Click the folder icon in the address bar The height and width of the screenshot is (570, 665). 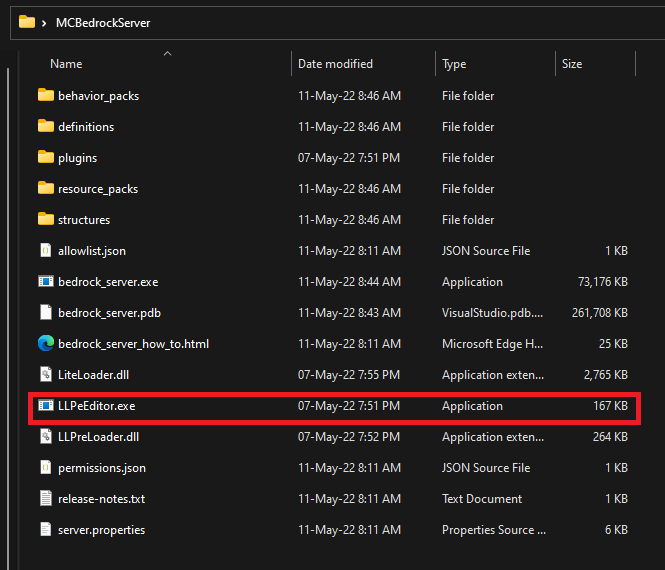[x=27, y=22]
